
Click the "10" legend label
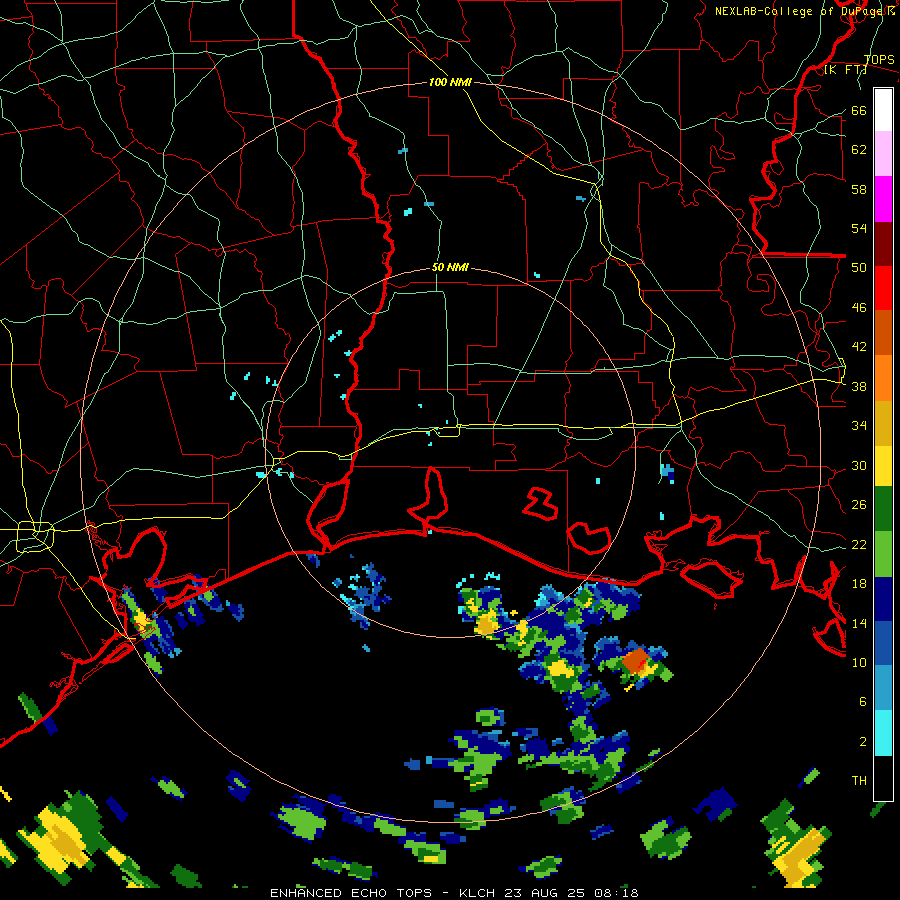(859, 662)
